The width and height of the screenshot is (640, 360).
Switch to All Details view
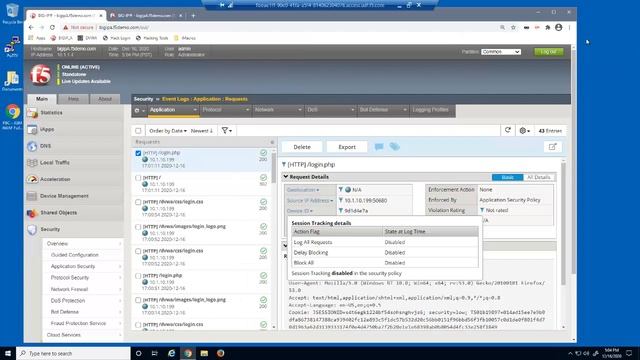pos(539,177)
